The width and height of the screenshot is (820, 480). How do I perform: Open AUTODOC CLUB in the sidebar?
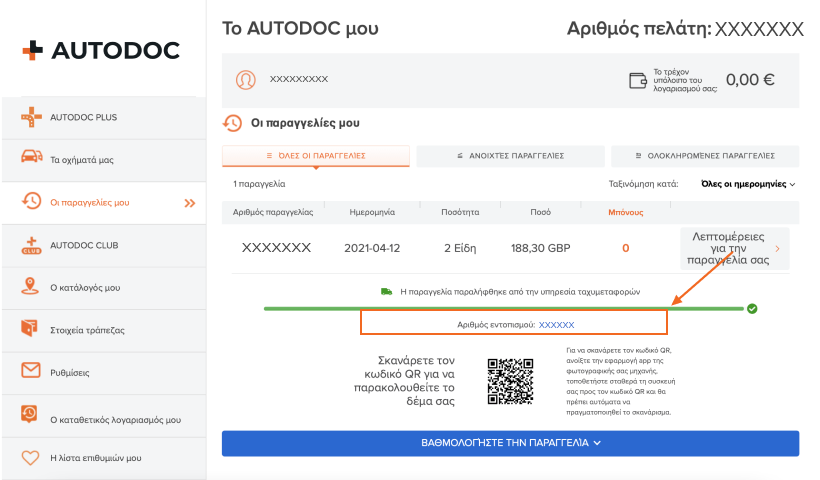coord(104,246)
